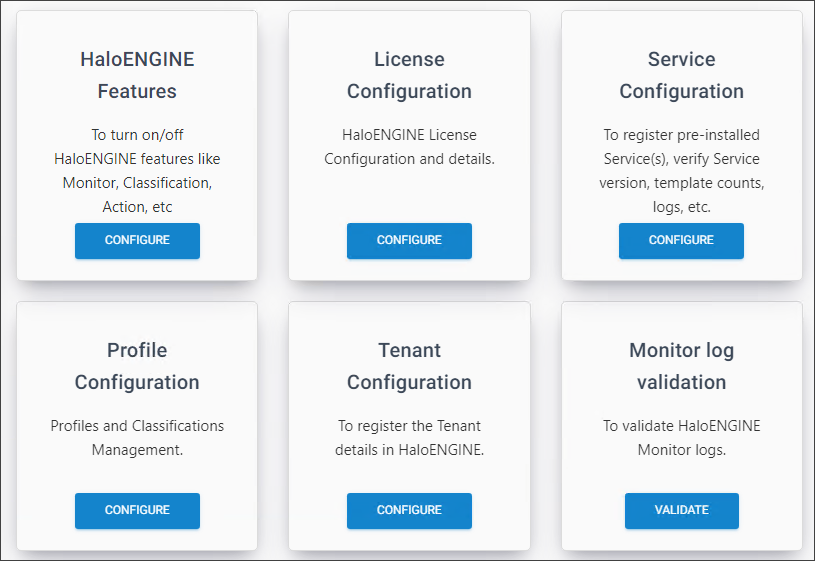
Task: Click the Tenant Configuration heading
Action: 409,366
